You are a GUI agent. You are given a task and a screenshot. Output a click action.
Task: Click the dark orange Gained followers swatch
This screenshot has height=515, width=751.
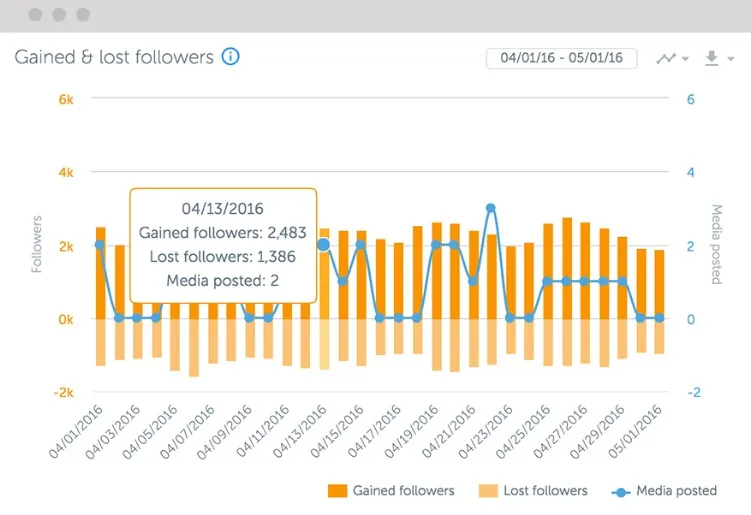(338, 491)
